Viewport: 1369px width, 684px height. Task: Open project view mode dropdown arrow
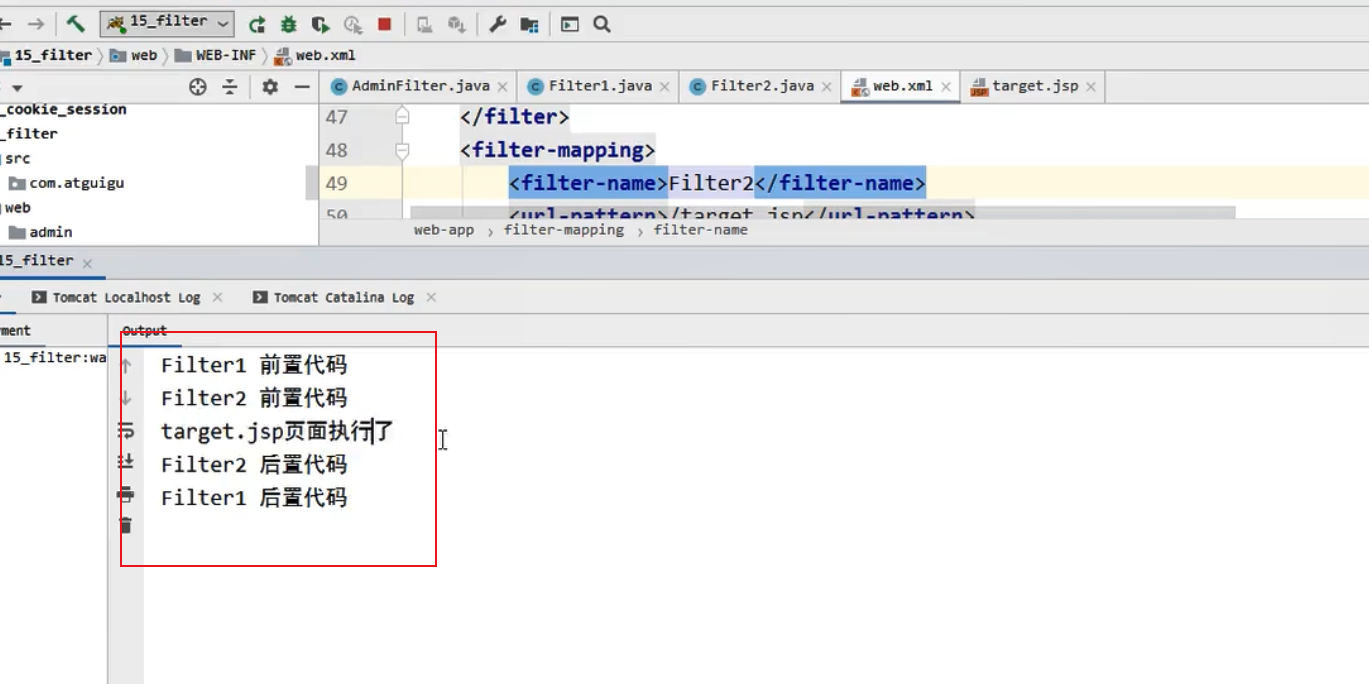pyautogui.click(x=16, y=88)
